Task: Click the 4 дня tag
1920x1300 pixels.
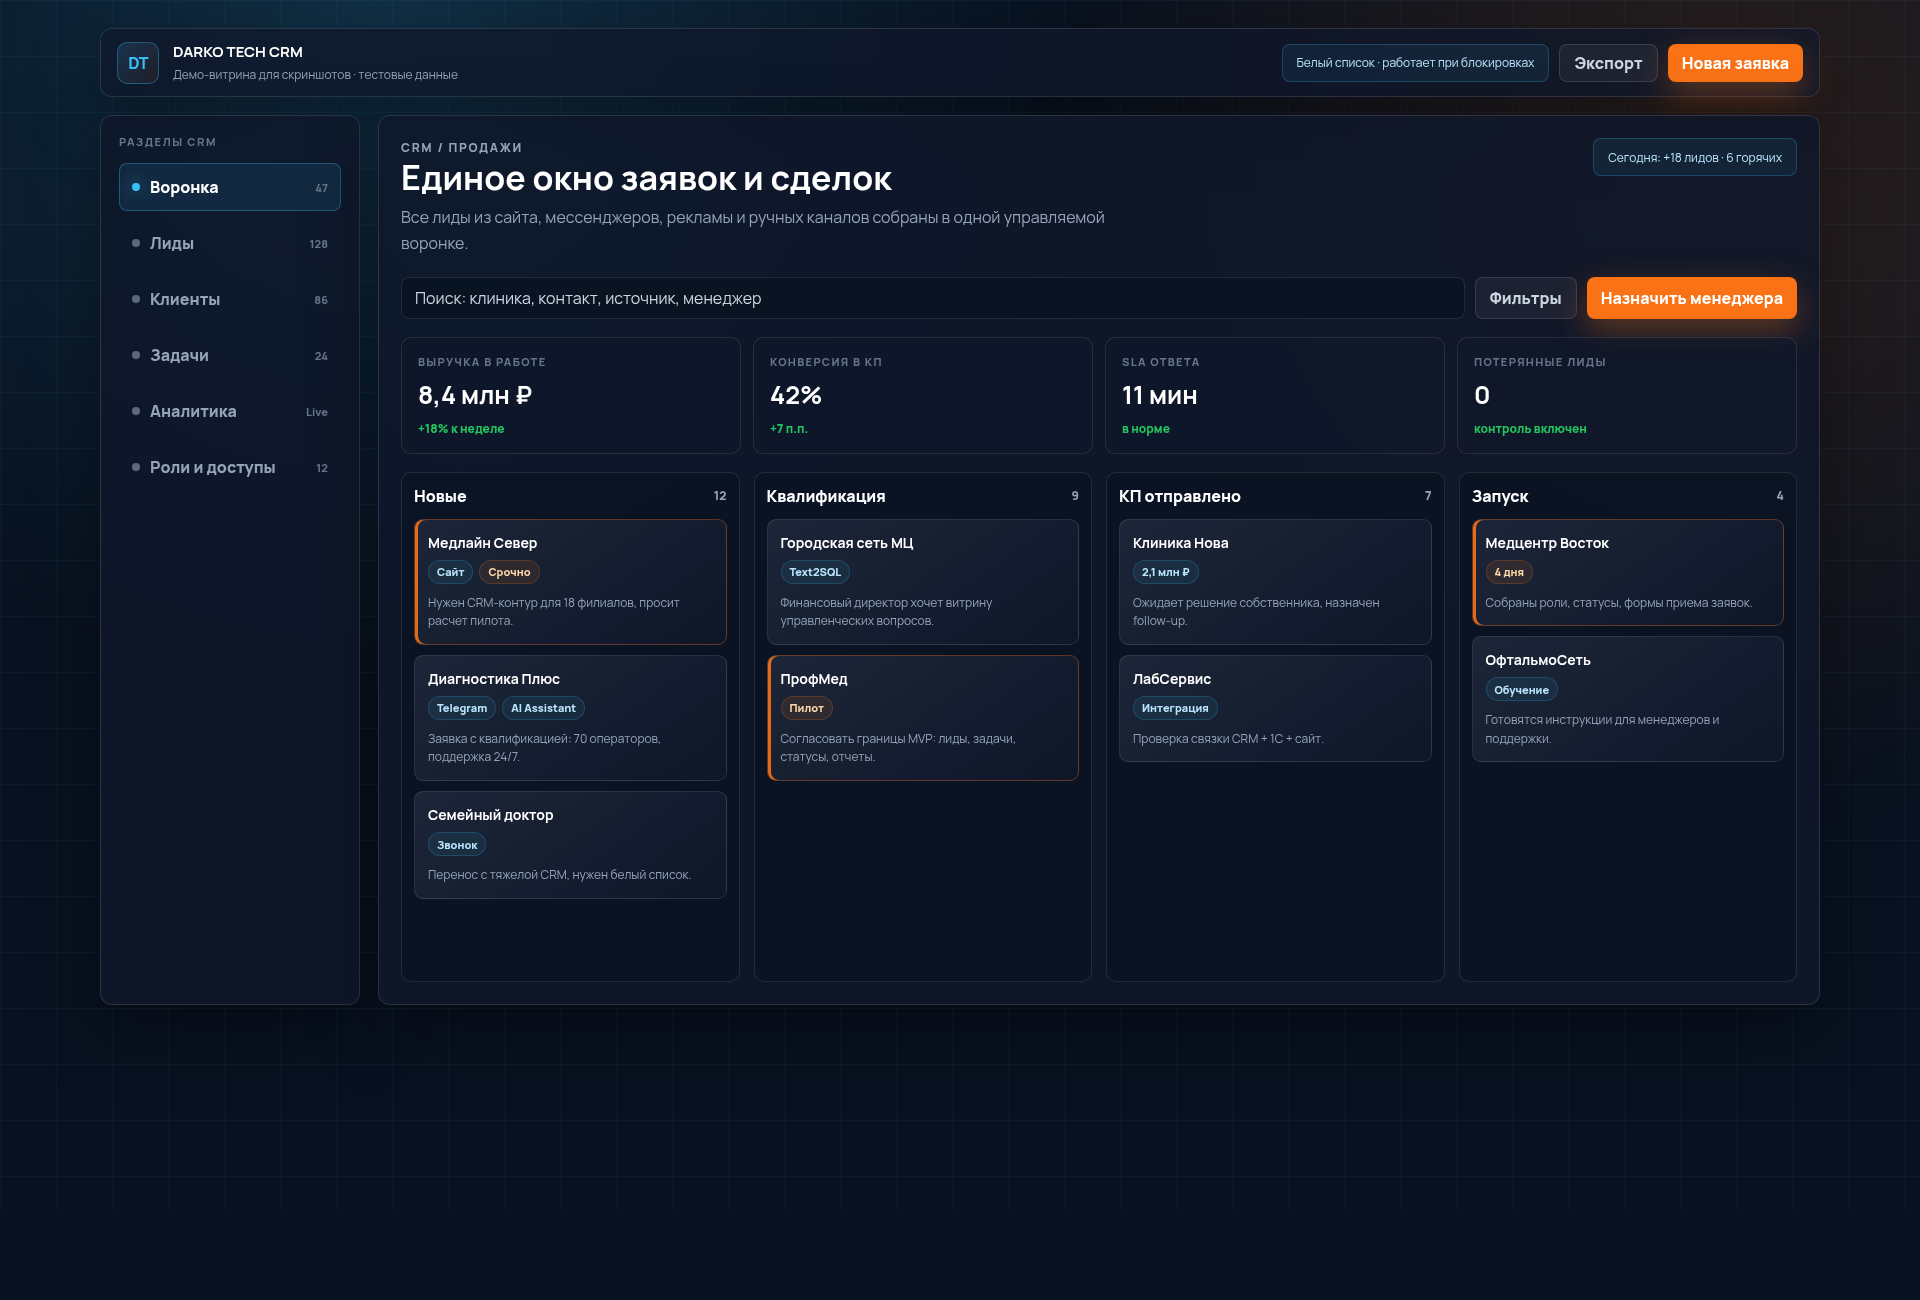Action: coord(1509,572)
